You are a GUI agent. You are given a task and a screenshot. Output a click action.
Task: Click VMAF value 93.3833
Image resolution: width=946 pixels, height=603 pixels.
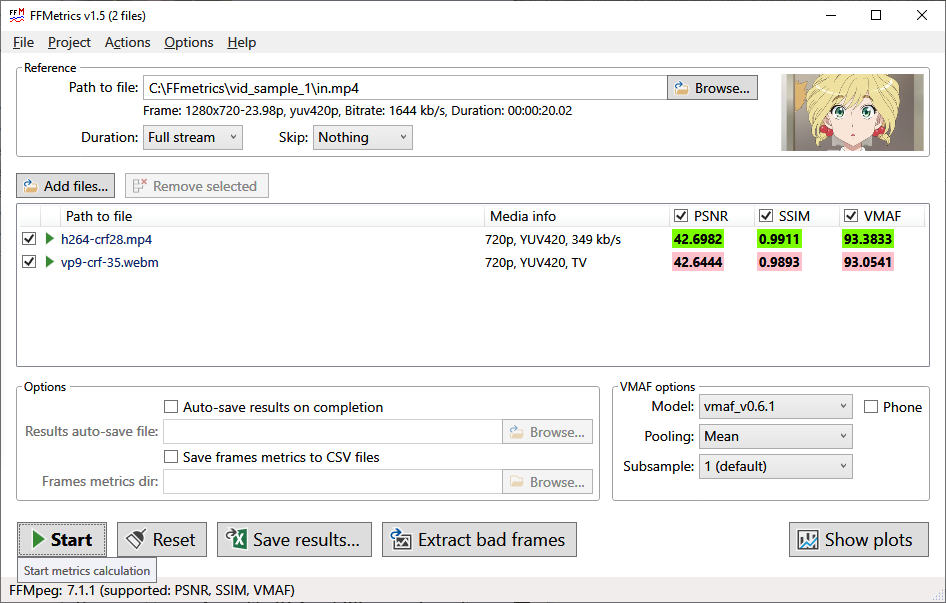[868, 239]
